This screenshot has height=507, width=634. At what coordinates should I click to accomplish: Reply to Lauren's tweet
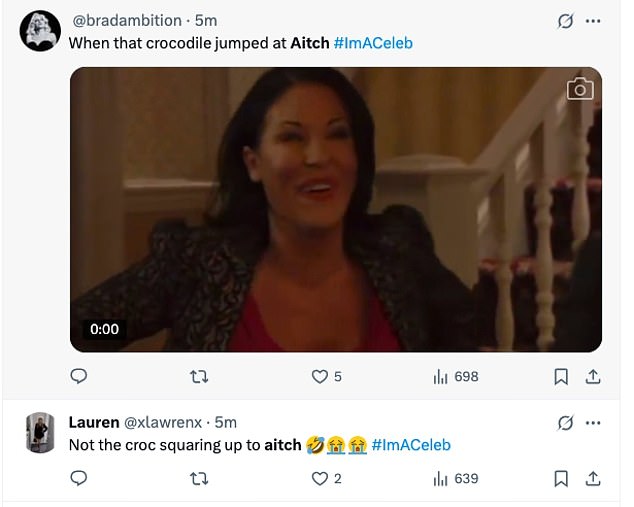click(79, 479)
